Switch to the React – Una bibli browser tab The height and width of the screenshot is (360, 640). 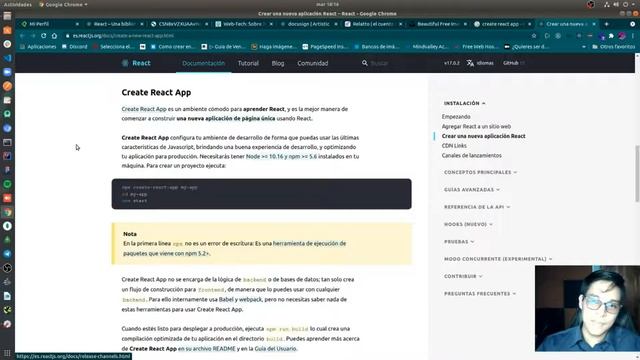pyautogui.click(x=114, y=24)
